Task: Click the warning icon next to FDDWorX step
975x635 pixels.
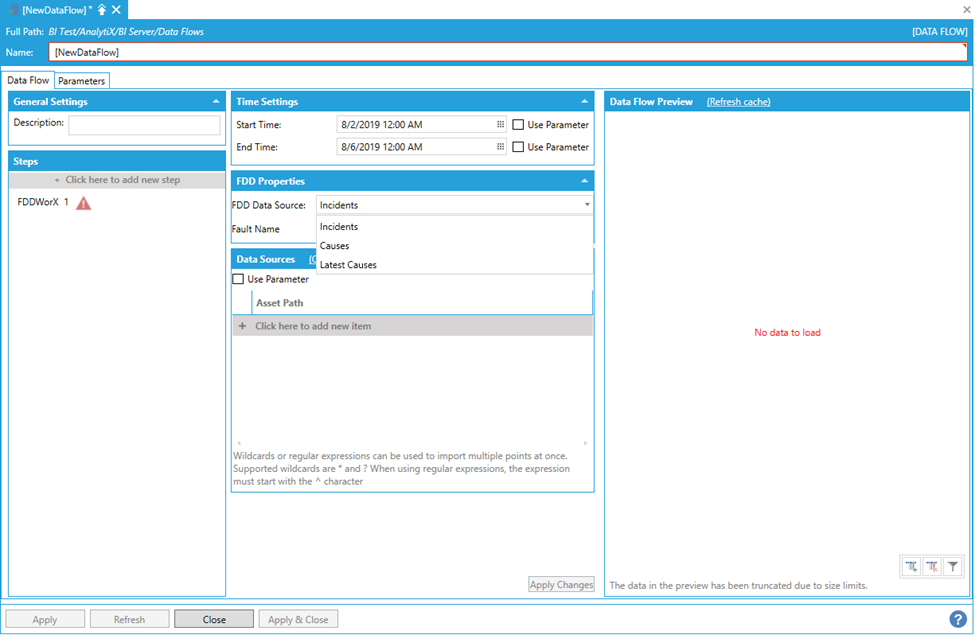Action: click(x=84, y=203)
